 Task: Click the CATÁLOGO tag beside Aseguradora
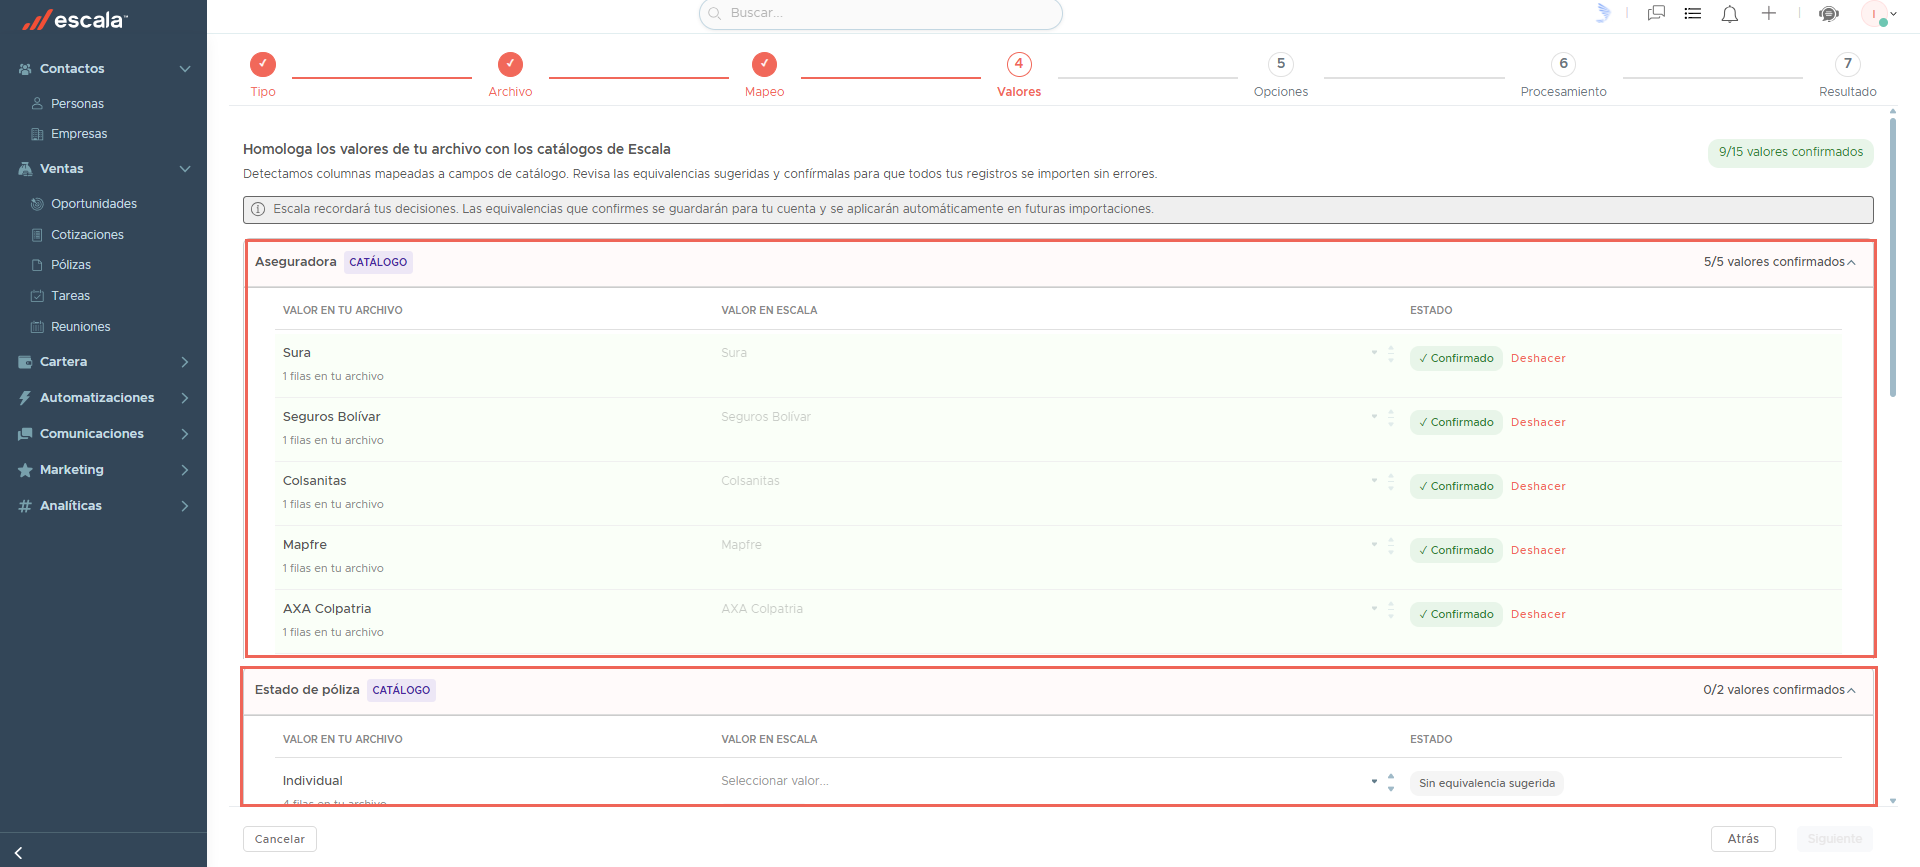coord(378,262)
